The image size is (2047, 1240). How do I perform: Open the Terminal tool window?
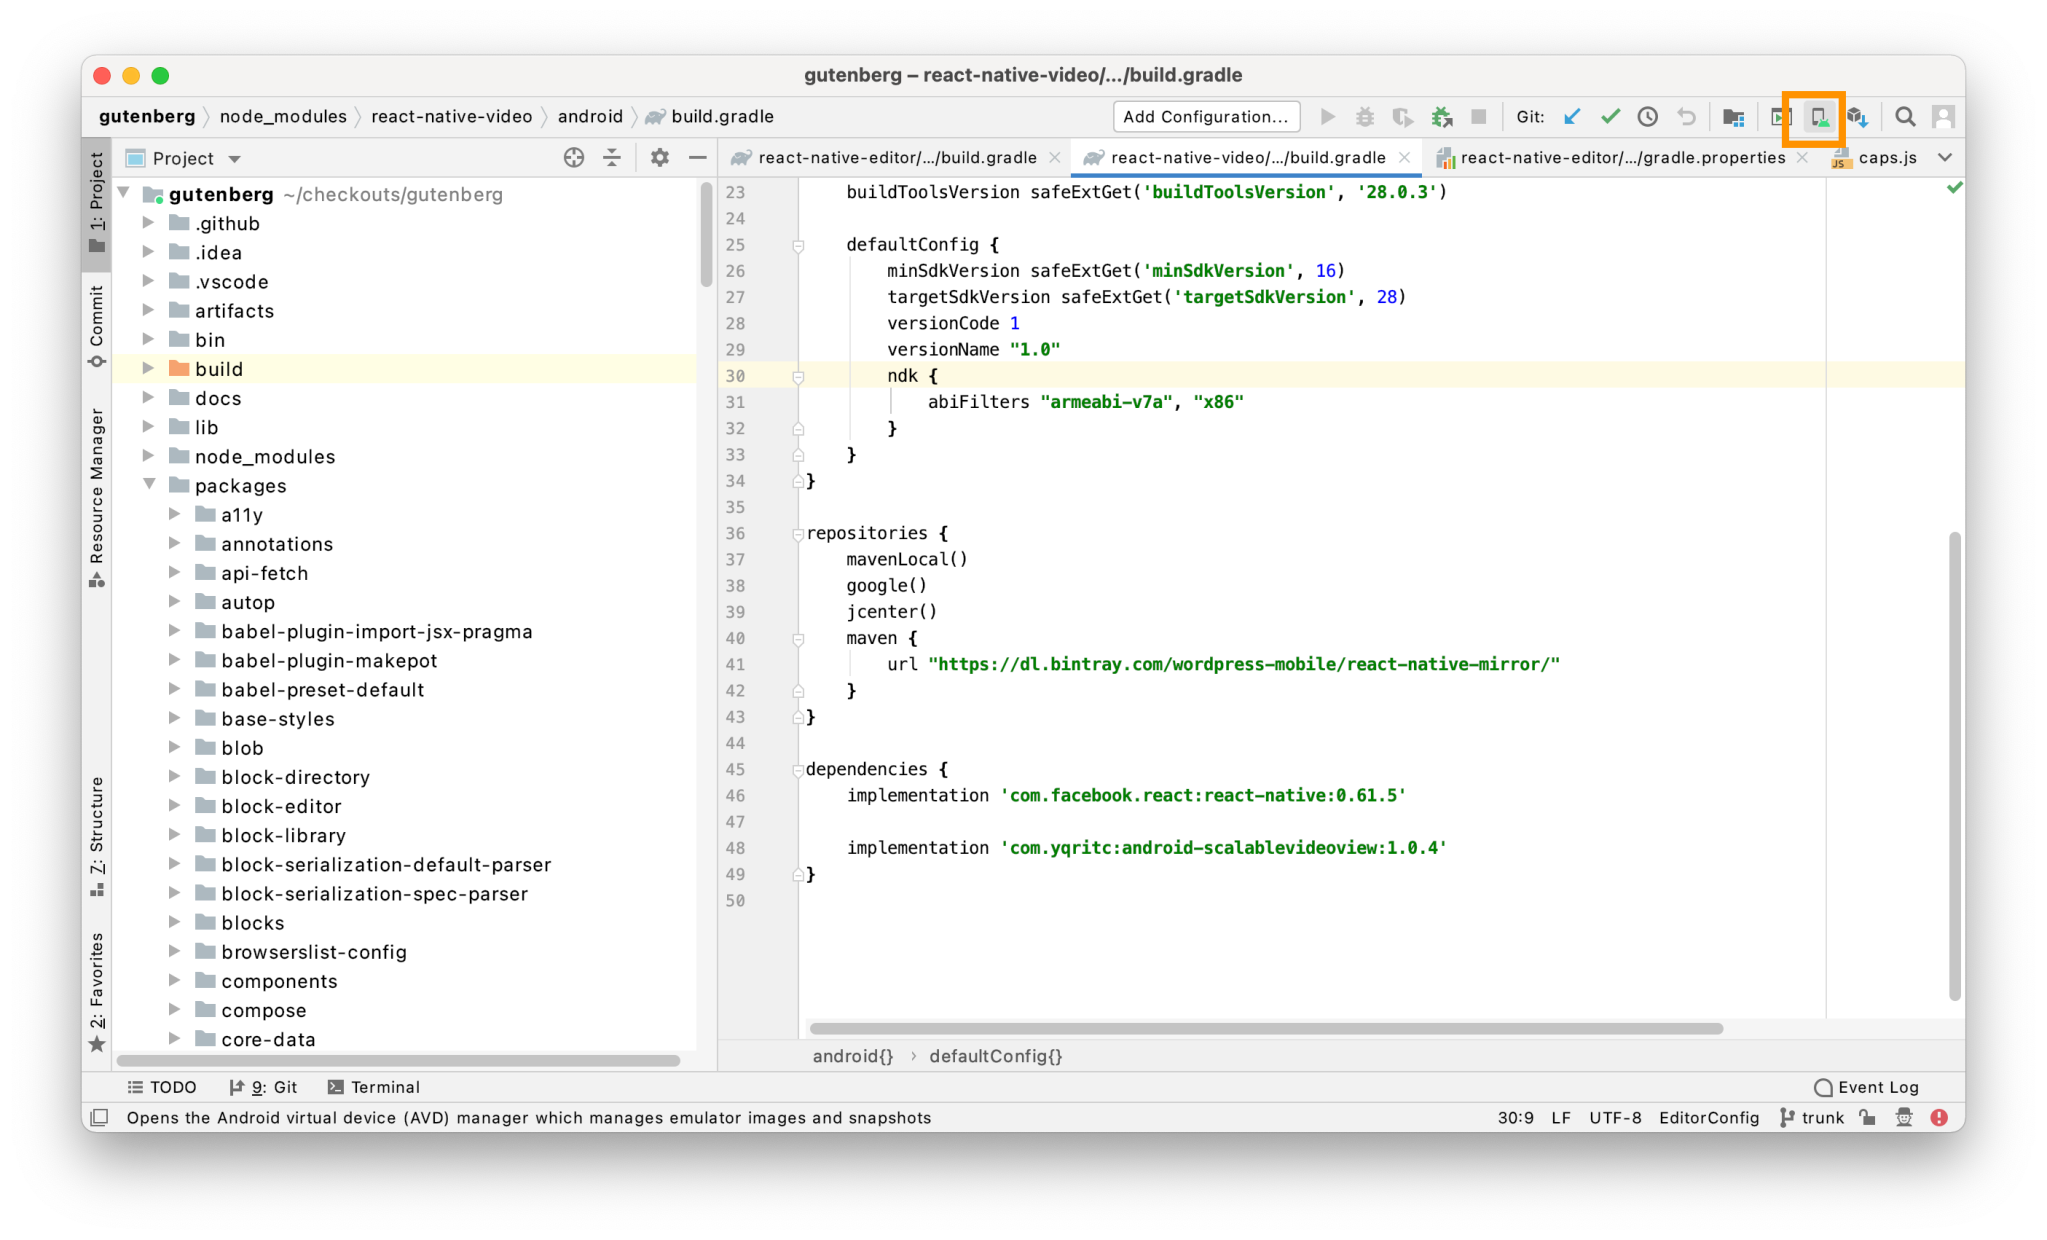pyautogui.click(x=374, y=1087)
